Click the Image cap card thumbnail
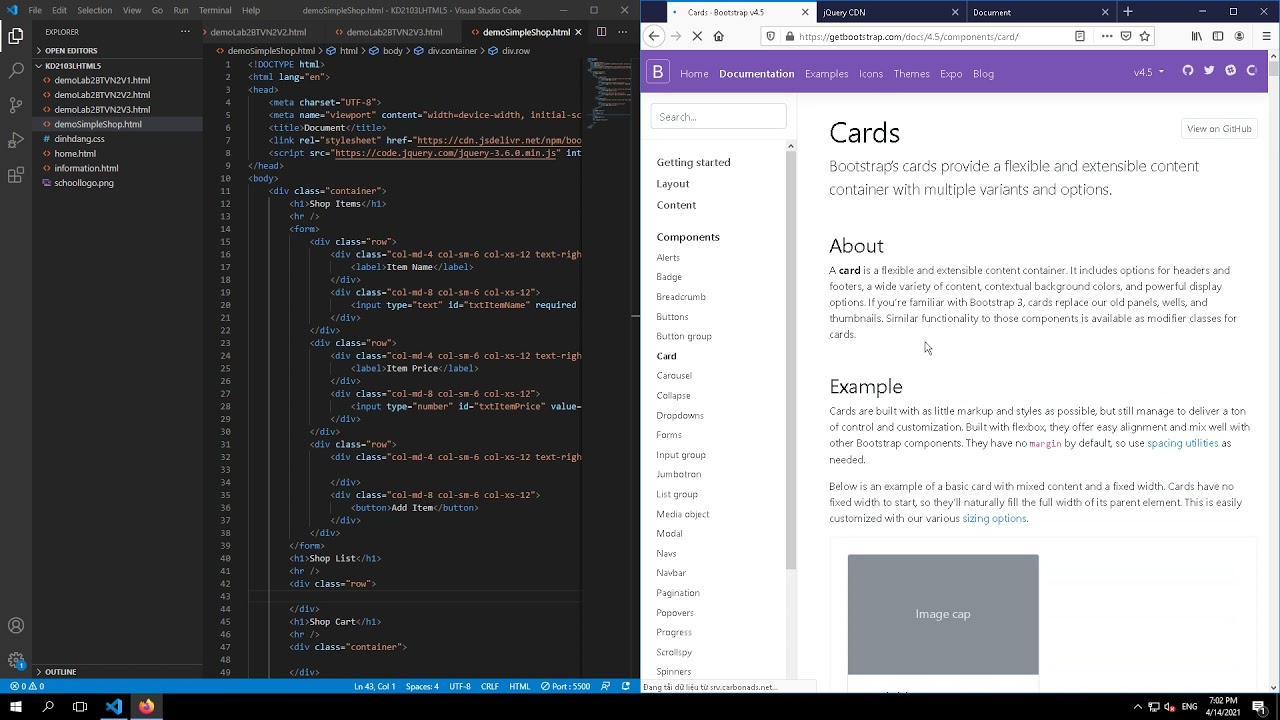This screenshot has width=1280, height=720. click(x=943, y=614)
